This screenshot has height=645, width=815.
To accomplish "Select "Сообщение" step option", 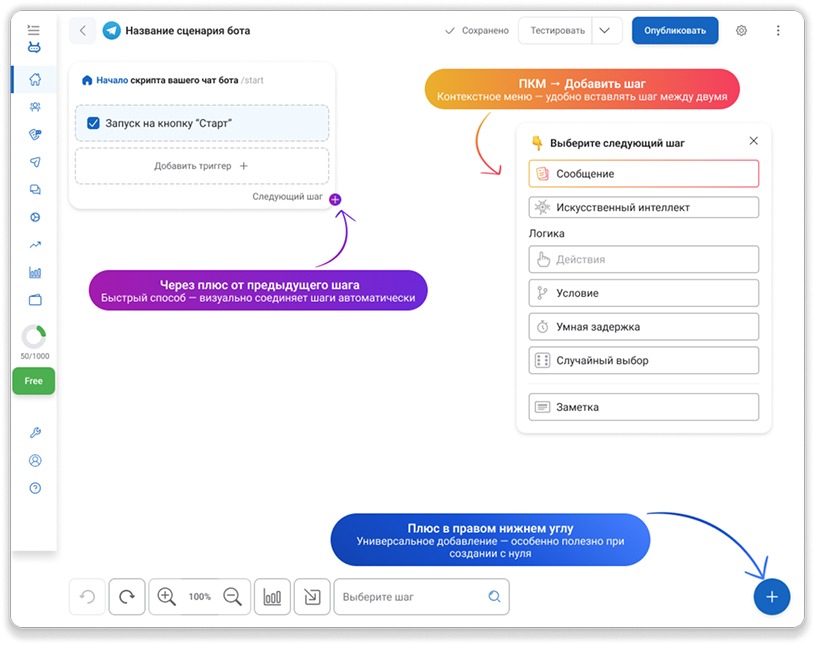I will (x=643, y=174).
